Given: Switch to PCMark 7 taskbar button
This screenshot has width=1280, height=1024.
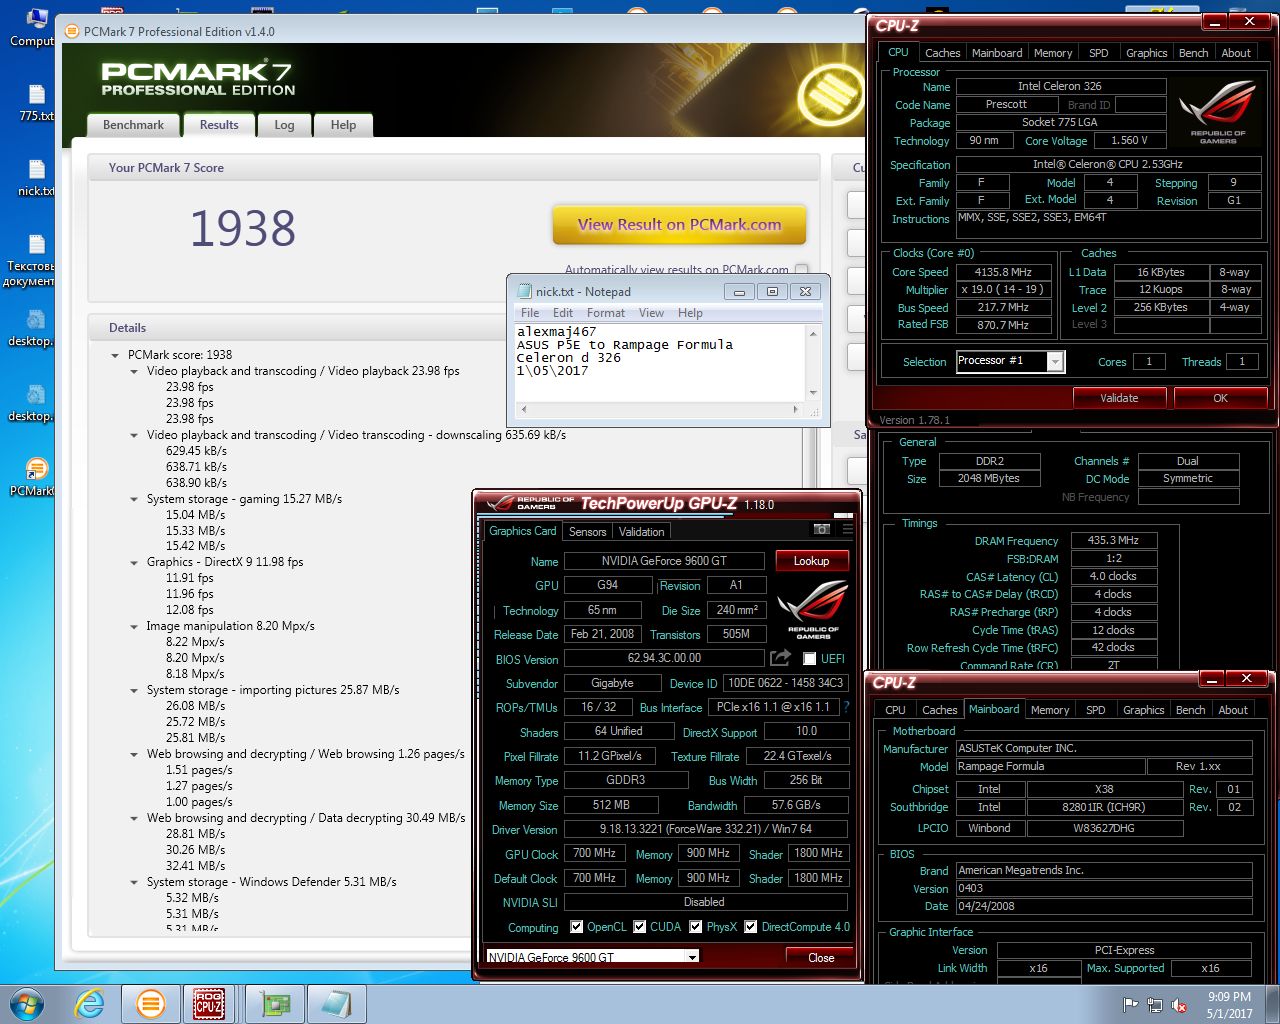Looking at the screenshot, I should [151, 1004].
